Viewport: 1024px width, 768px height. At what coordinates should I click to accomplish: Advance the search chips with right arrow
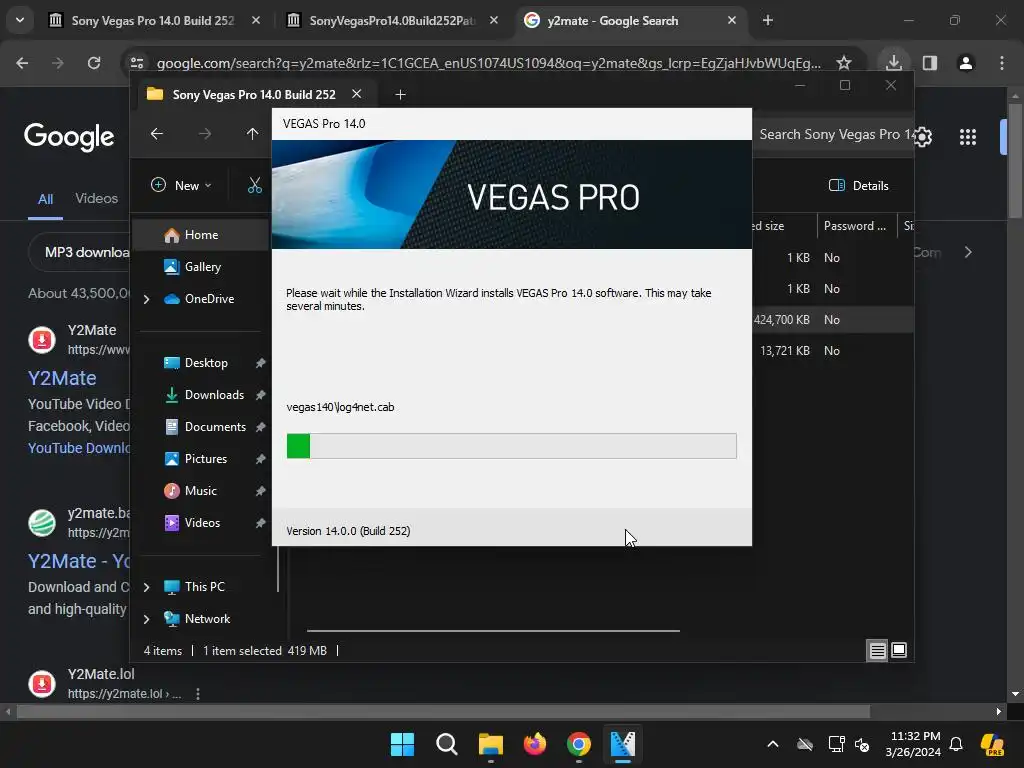[968, 252]
